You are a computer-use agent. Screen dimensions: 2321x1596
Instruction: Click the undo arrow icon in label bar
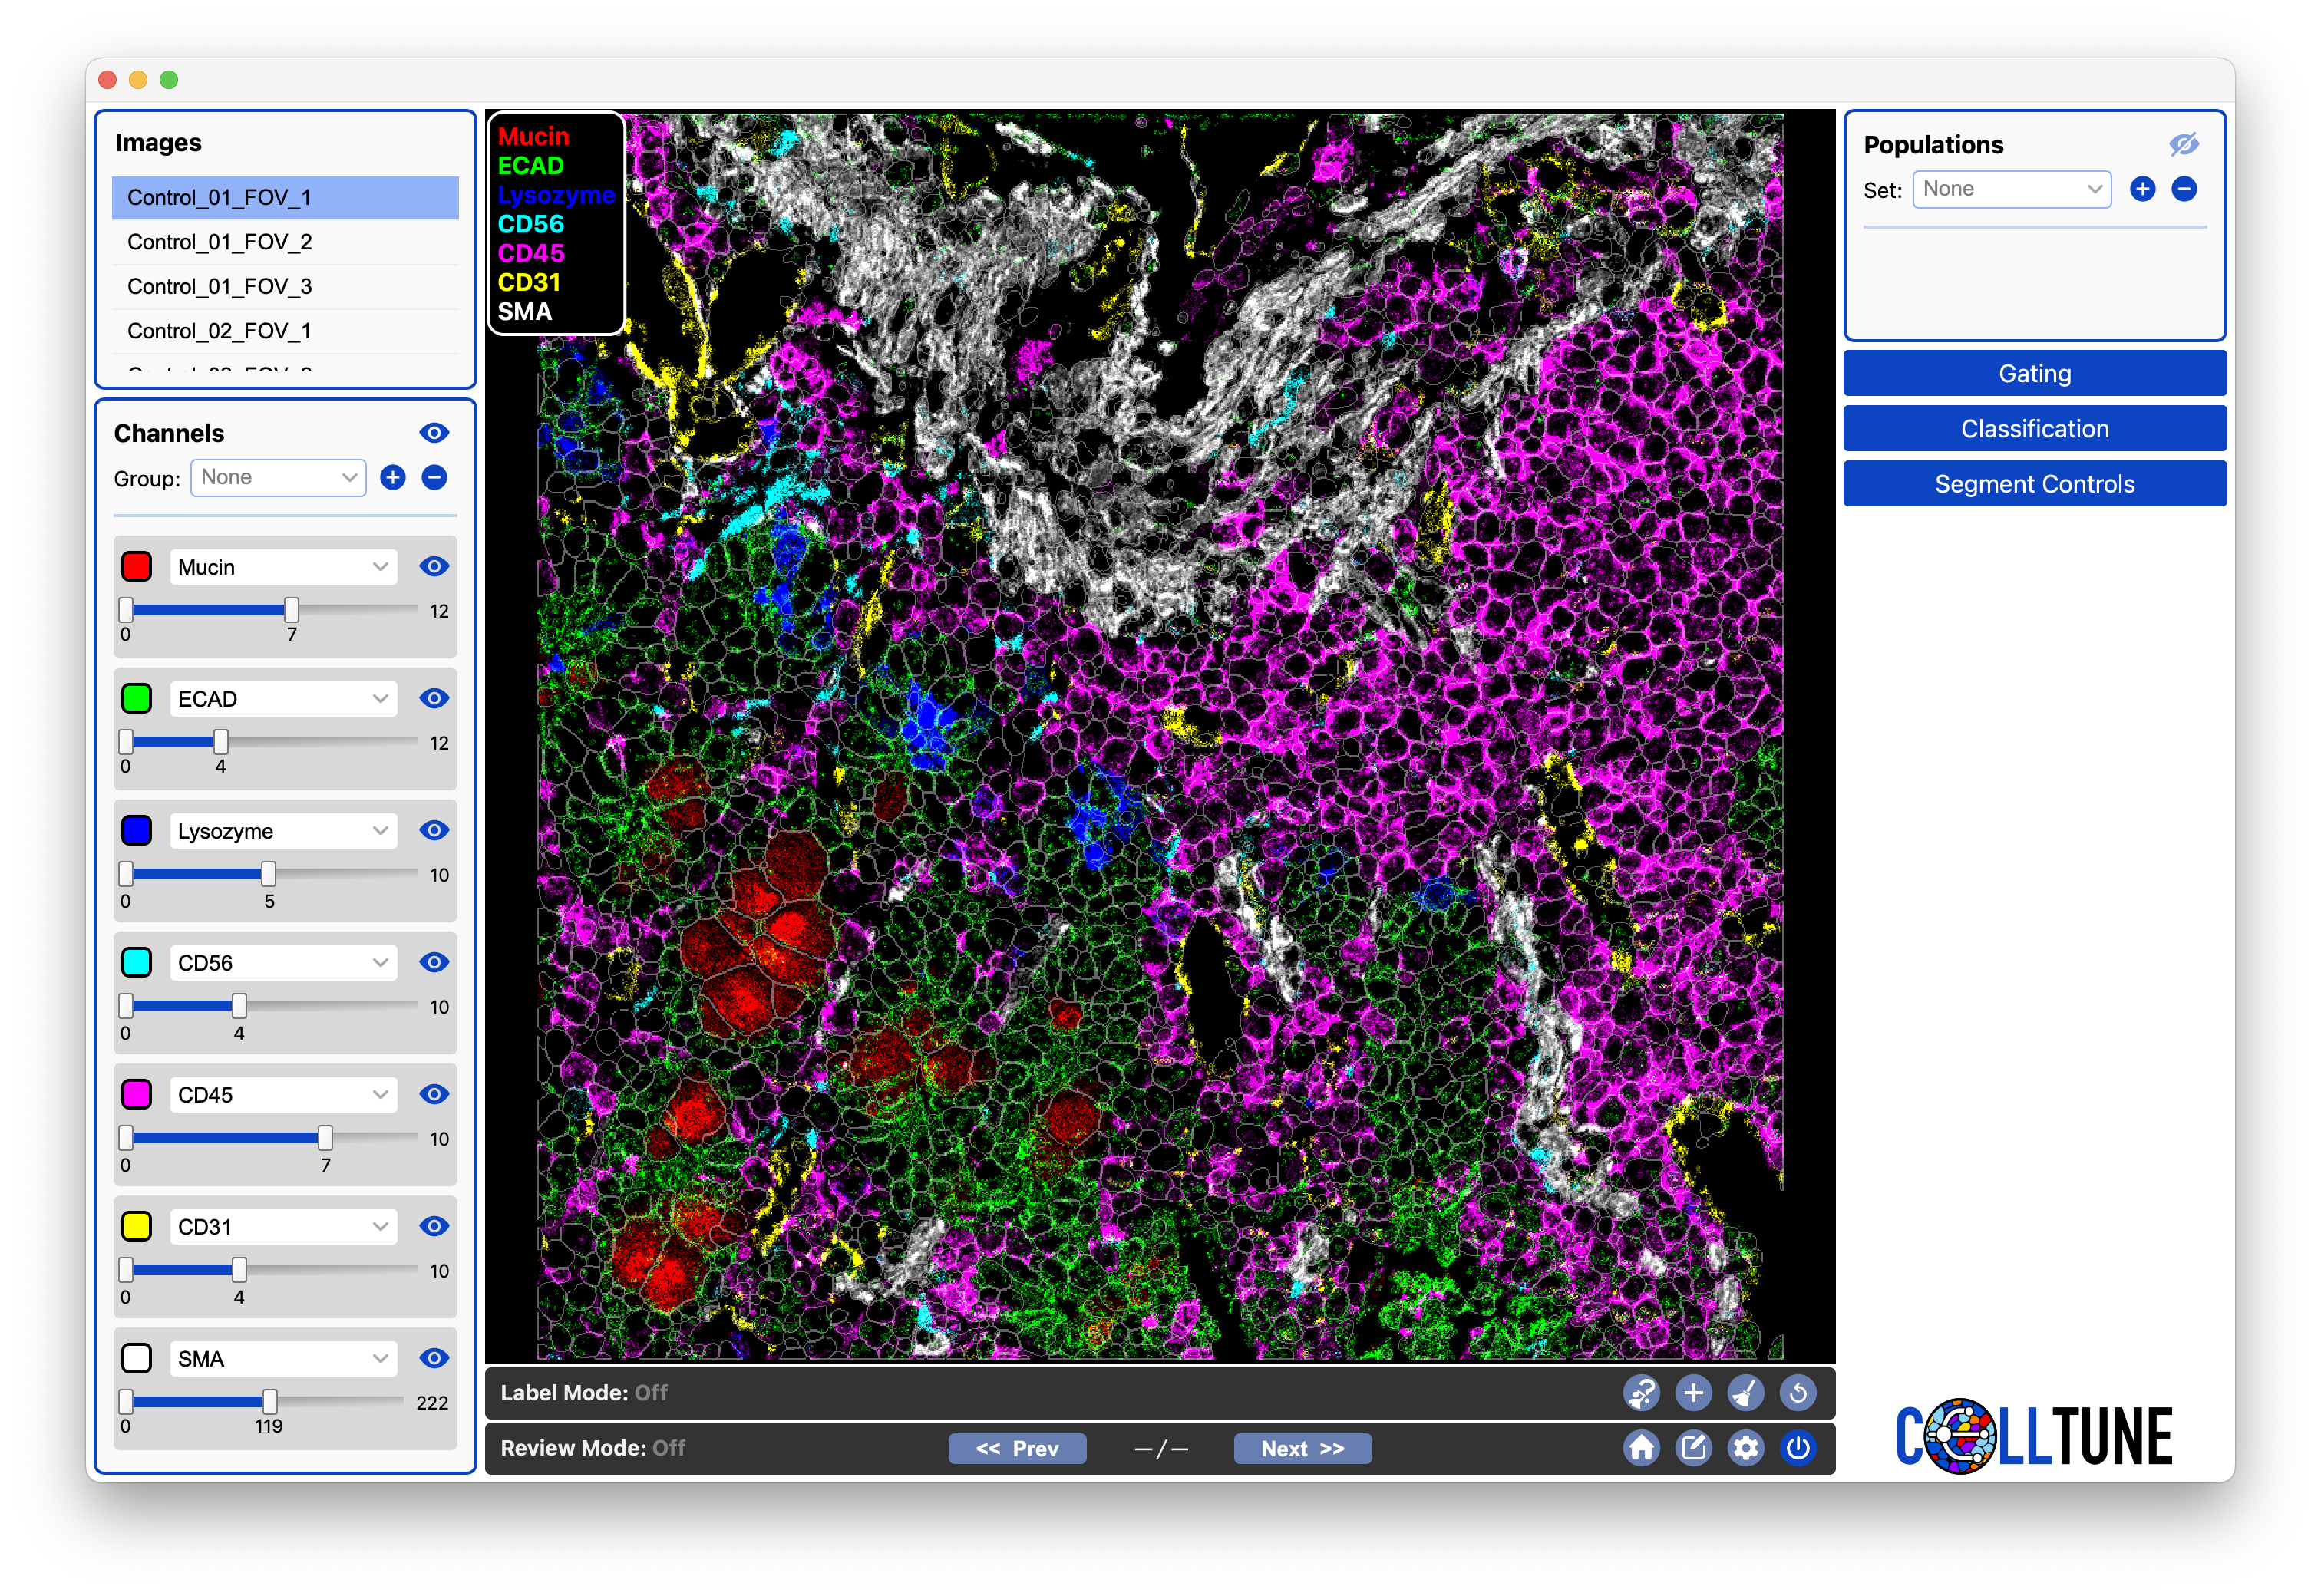pos(1797,1392)
